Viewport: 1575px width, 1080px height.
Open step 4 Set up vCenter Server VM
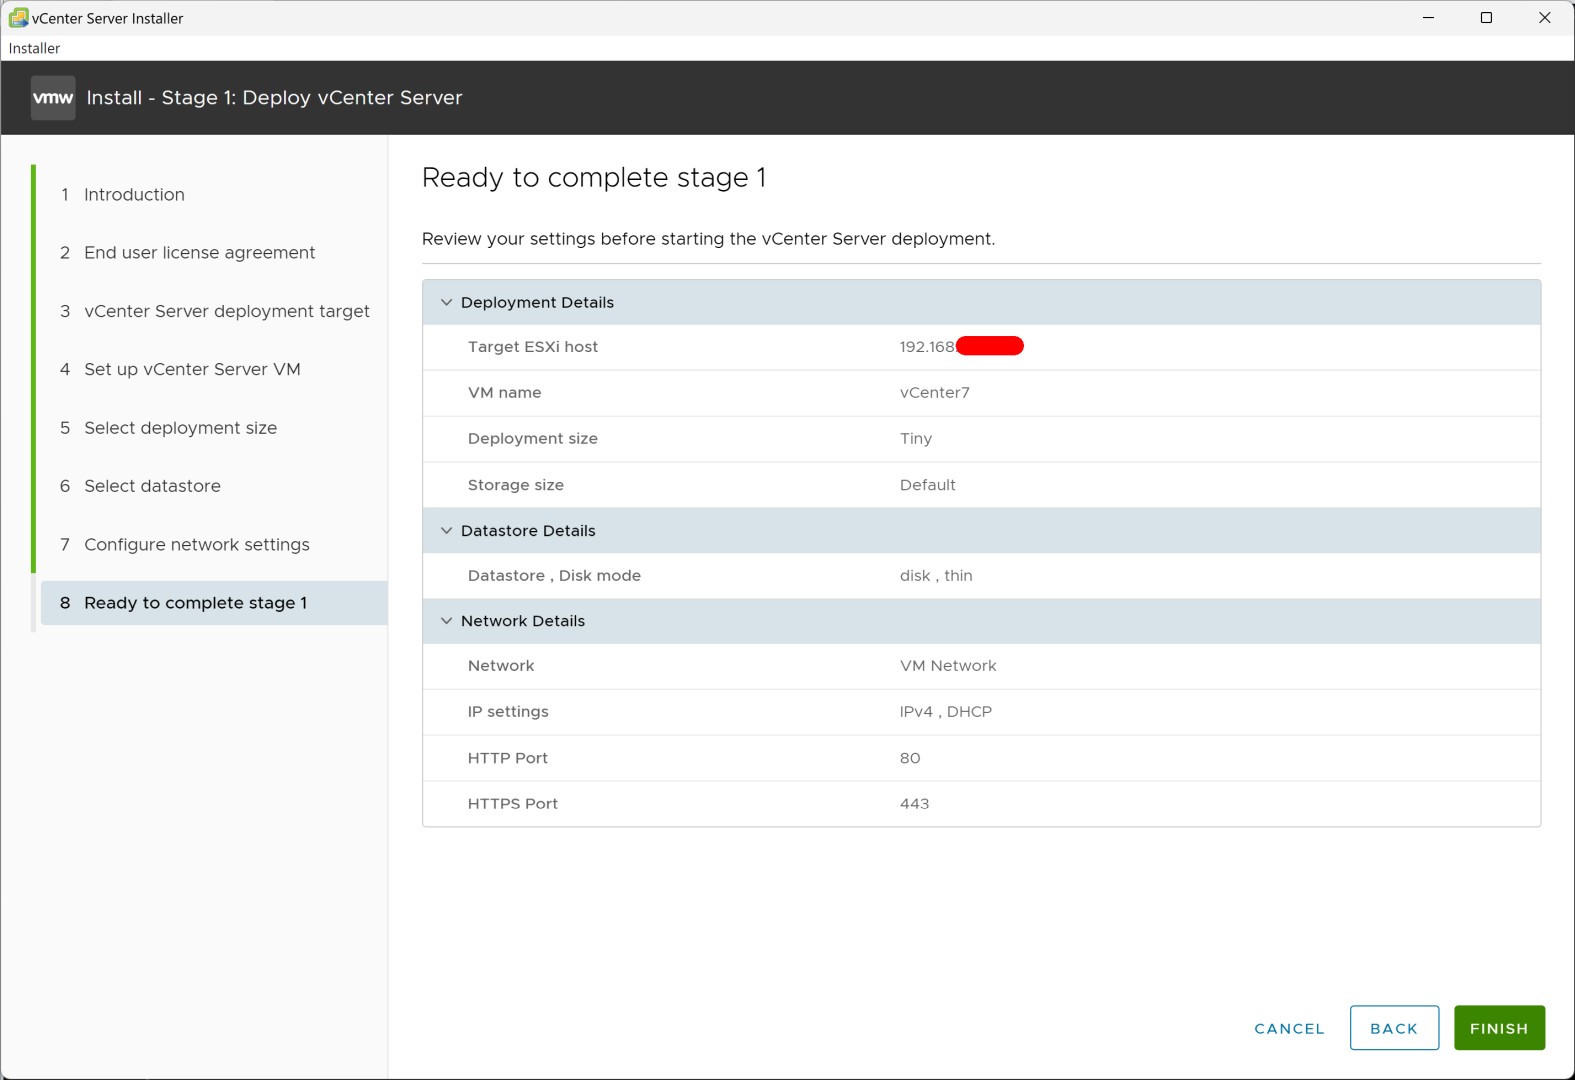click(x=180, y=369)
